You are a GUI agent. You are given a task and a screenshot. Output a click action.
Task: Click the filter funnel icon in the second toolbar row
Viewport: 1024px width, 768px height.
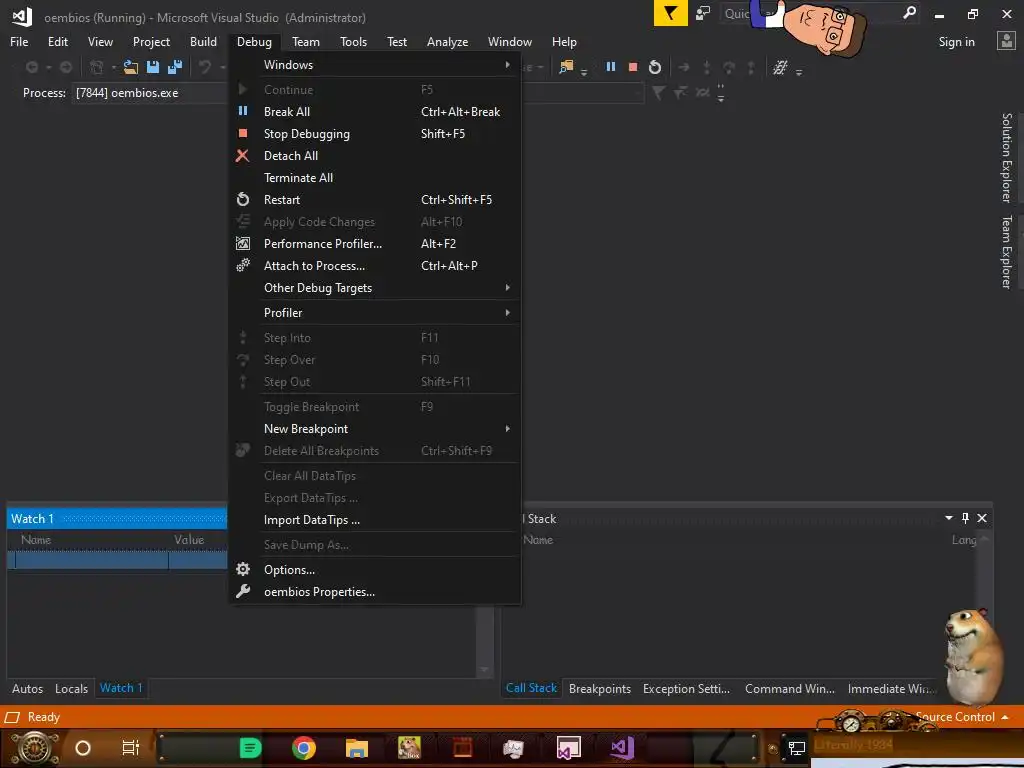[x=658, y=93]
